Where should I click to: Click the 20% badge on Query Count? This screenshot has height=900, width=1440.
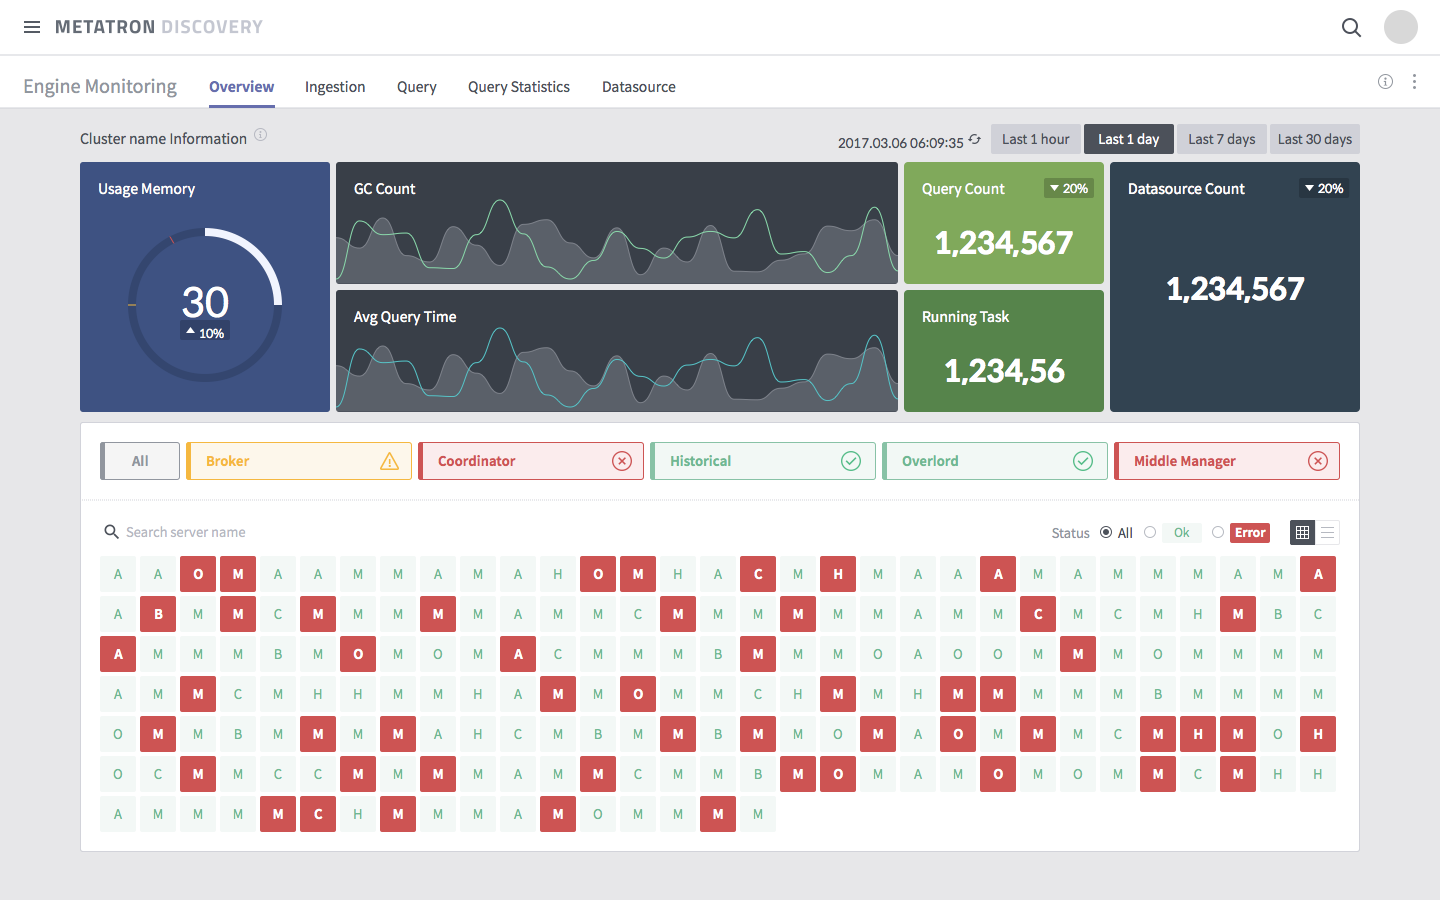pos(1069,188)
